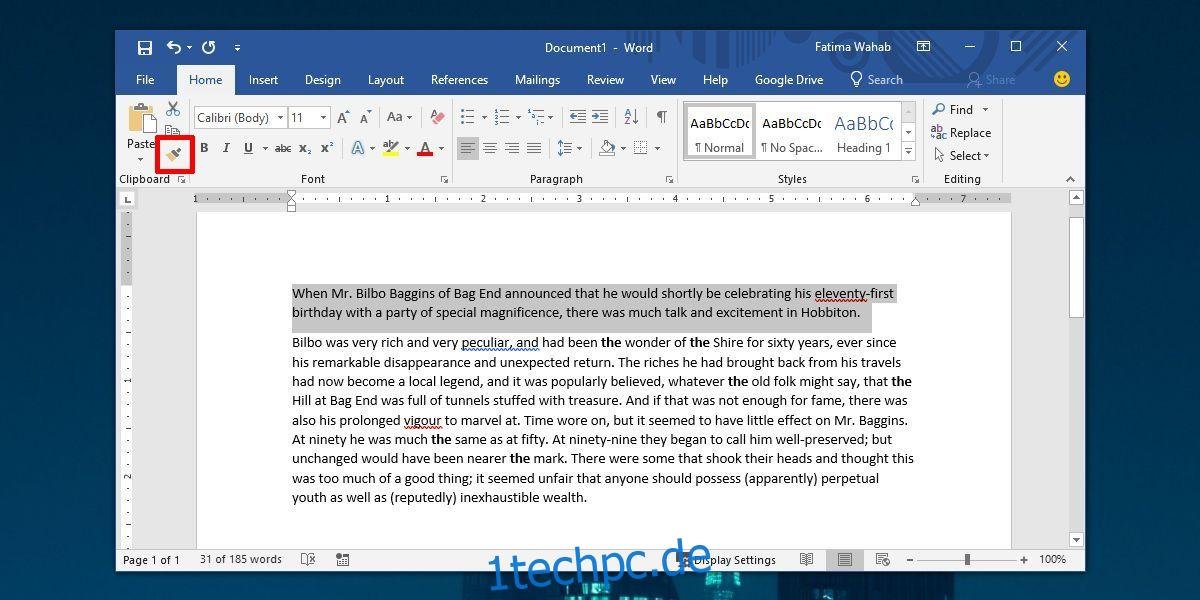1200x600 pixels.
Task: Click the Increase Indent icon
Action: click(x=600, y=117)
